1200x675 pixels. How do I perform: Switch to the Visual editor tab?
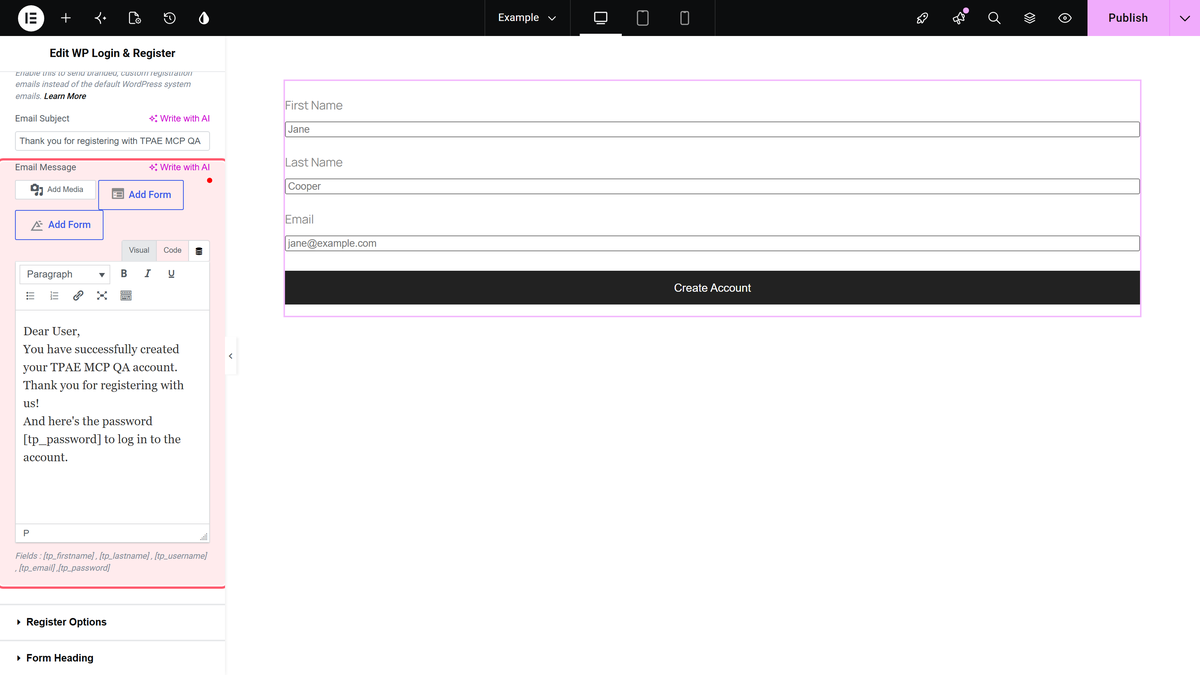(139, 250)
